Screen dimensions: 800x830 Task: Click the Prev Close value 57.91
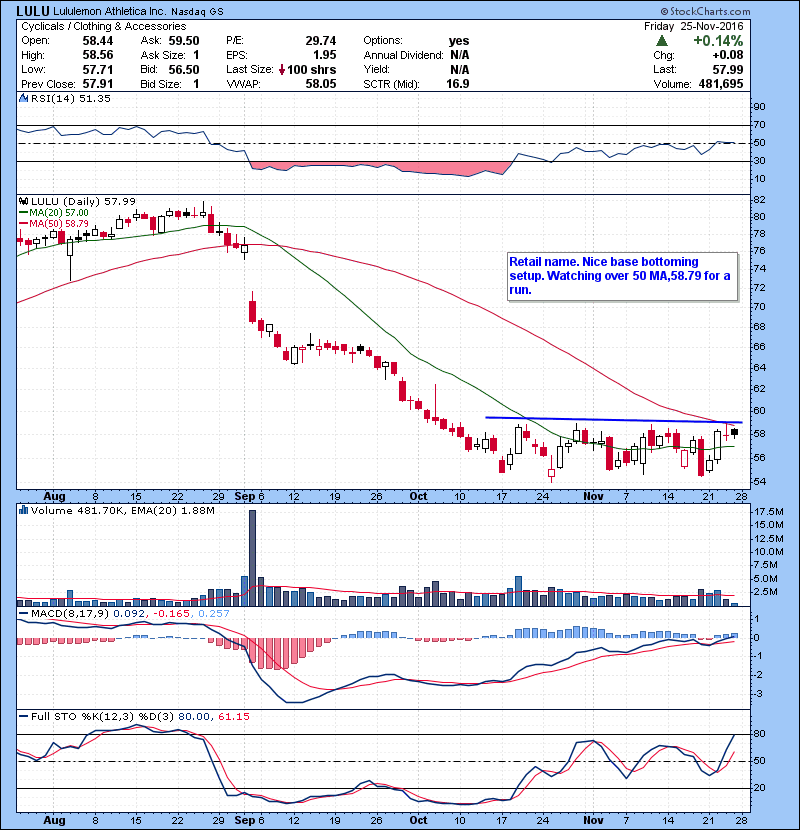97,84
